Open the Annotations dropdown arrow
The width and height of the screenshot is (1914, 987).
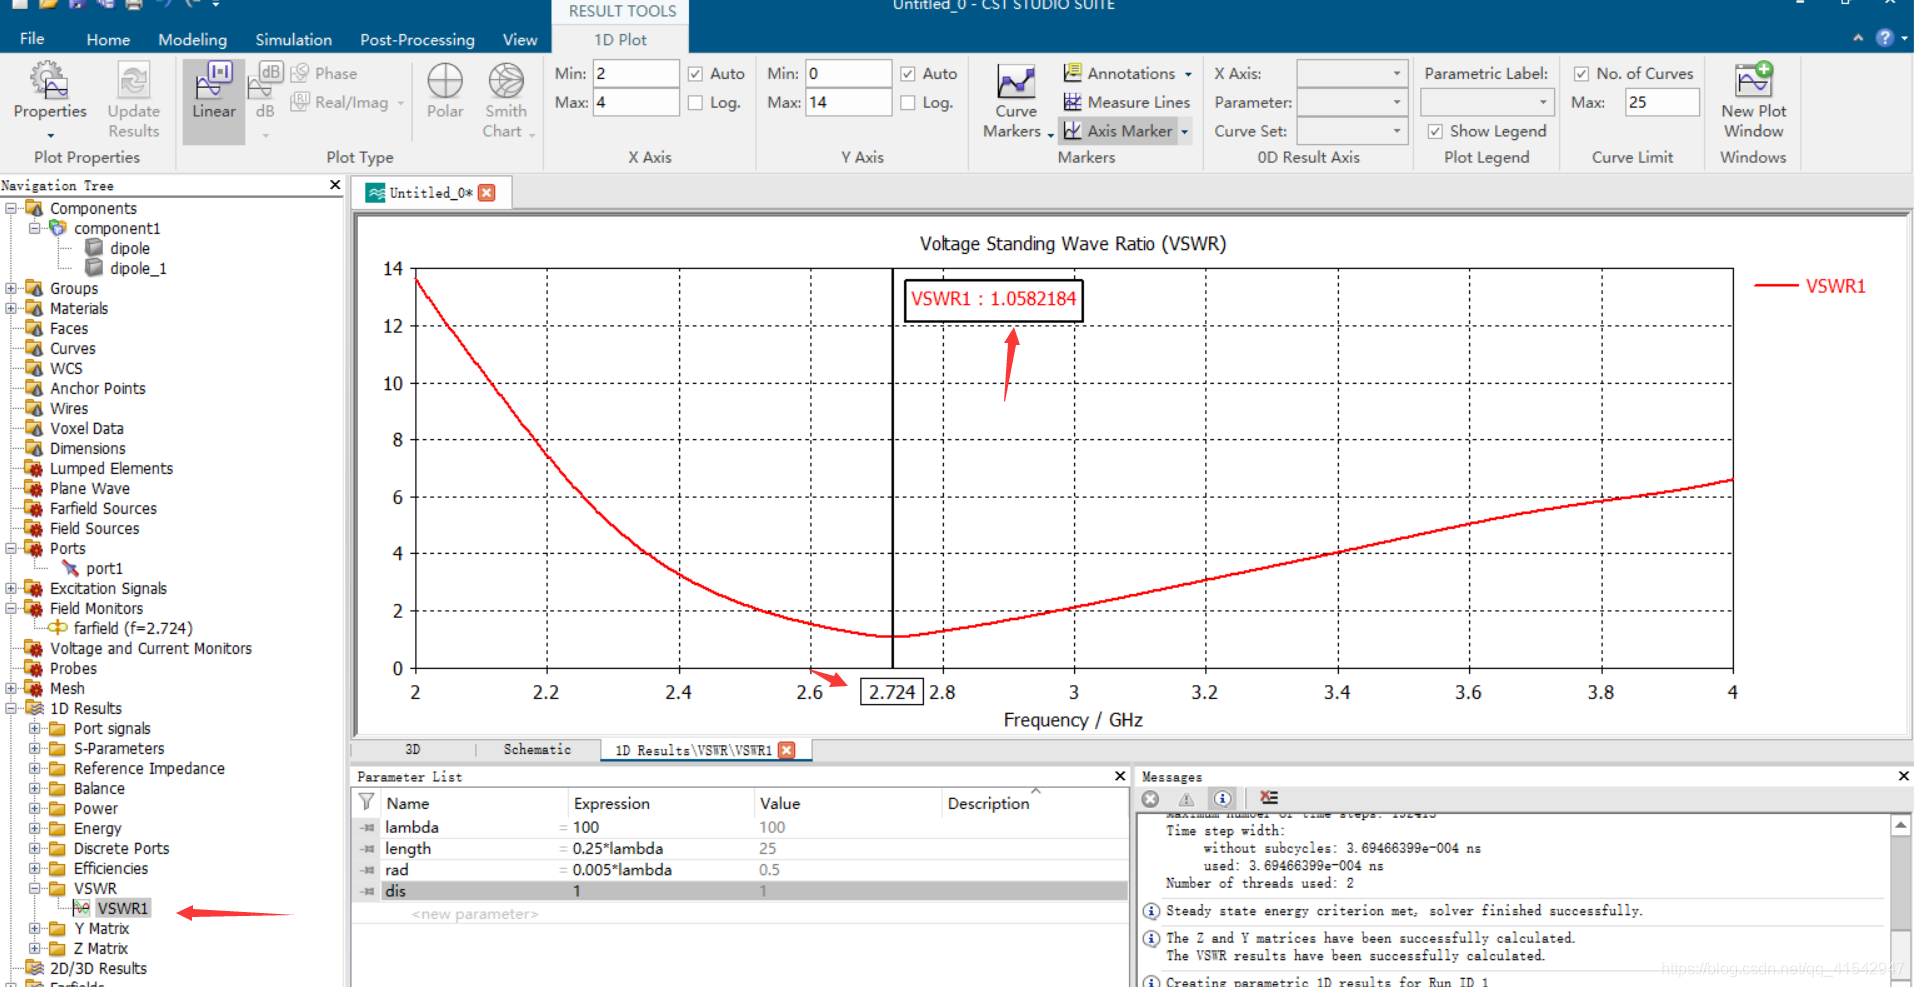pyautogui.click(x=1188, y=74)
